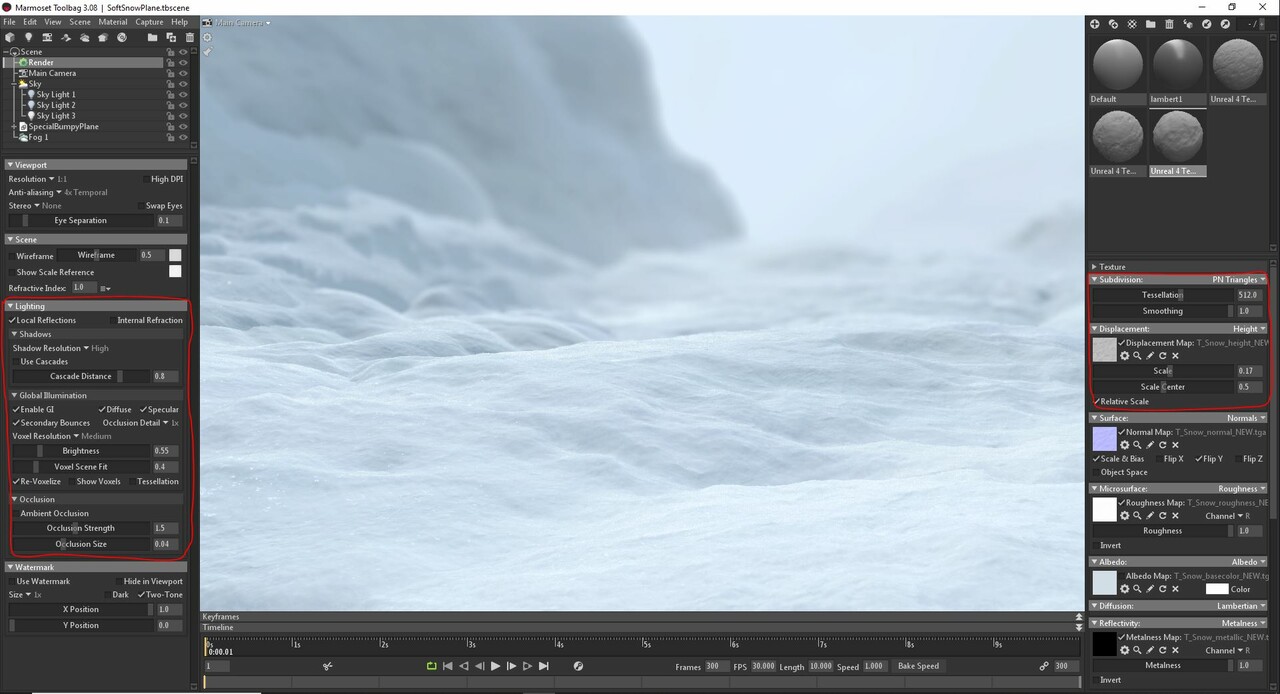Reload the normal map texture
The height and width of the screenshot is (694, 1280).
(x=1162, y=445)
